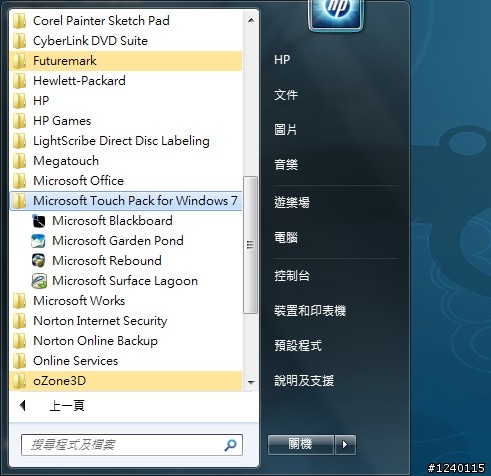Click folder icon beside HP Games
Image resolution: width=491 pixels, height=476 pixels.
point(19,121)
